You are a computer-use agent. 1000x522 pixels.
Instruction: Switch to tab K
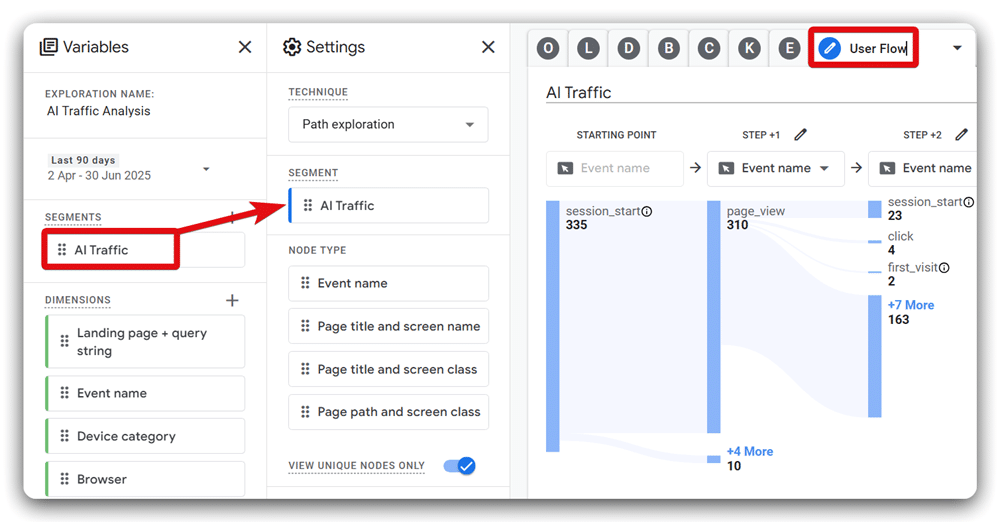coord(749,48)
